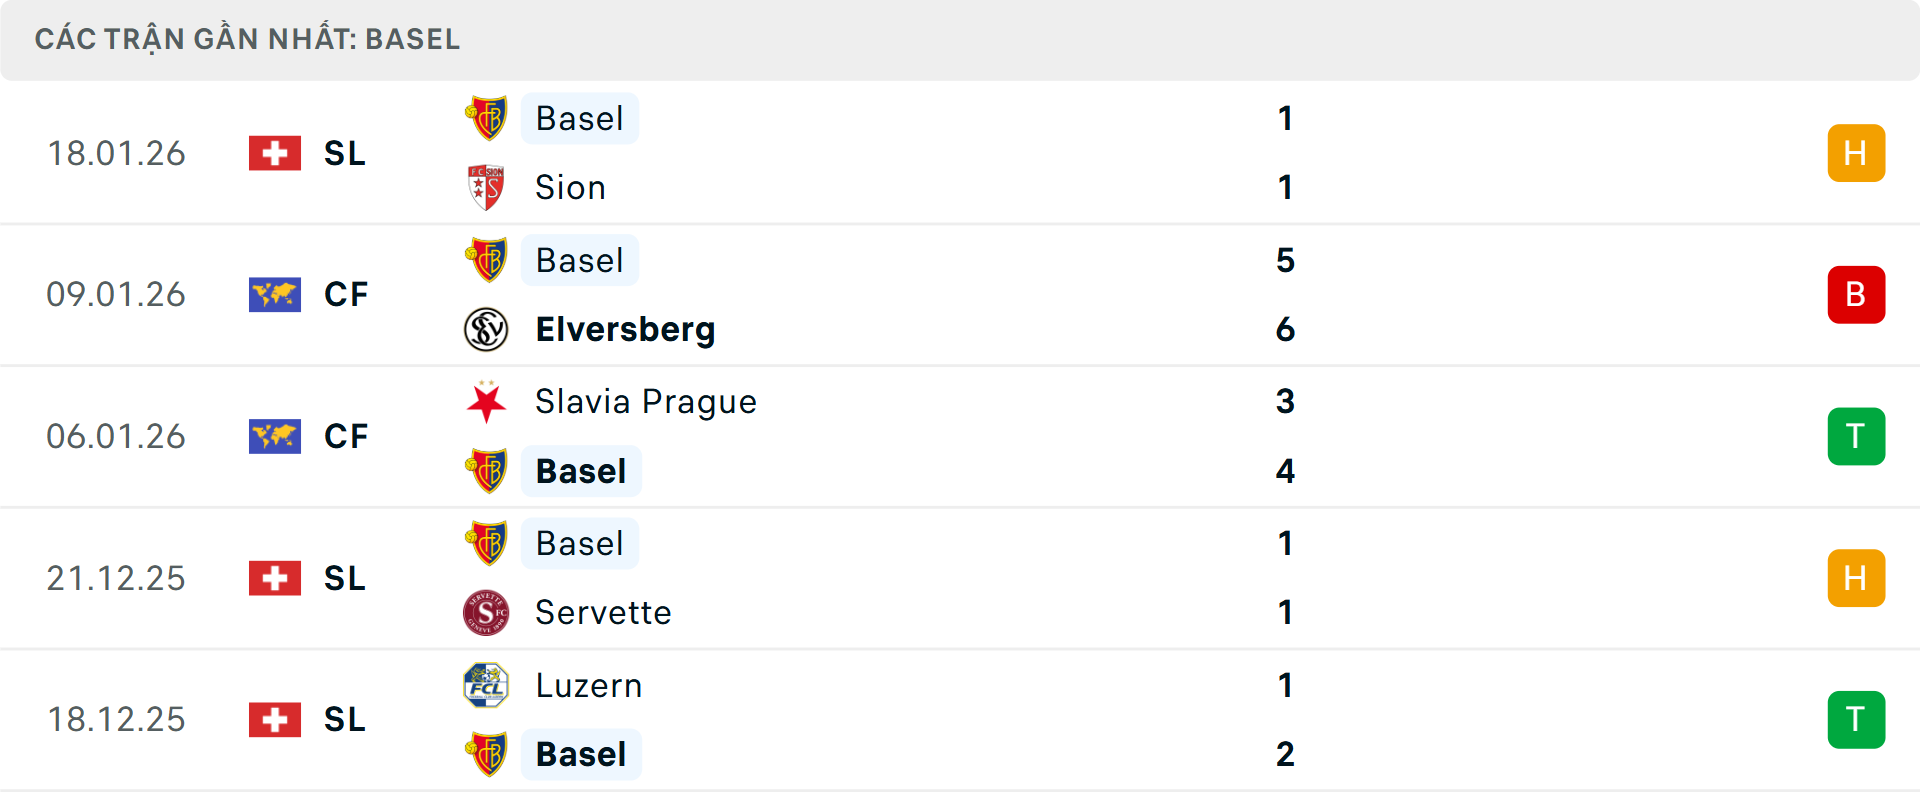This screenshot has height=792, width=1920.
Task: Click the green T badge for Luzern match
Action: (x=1856, y=720)
